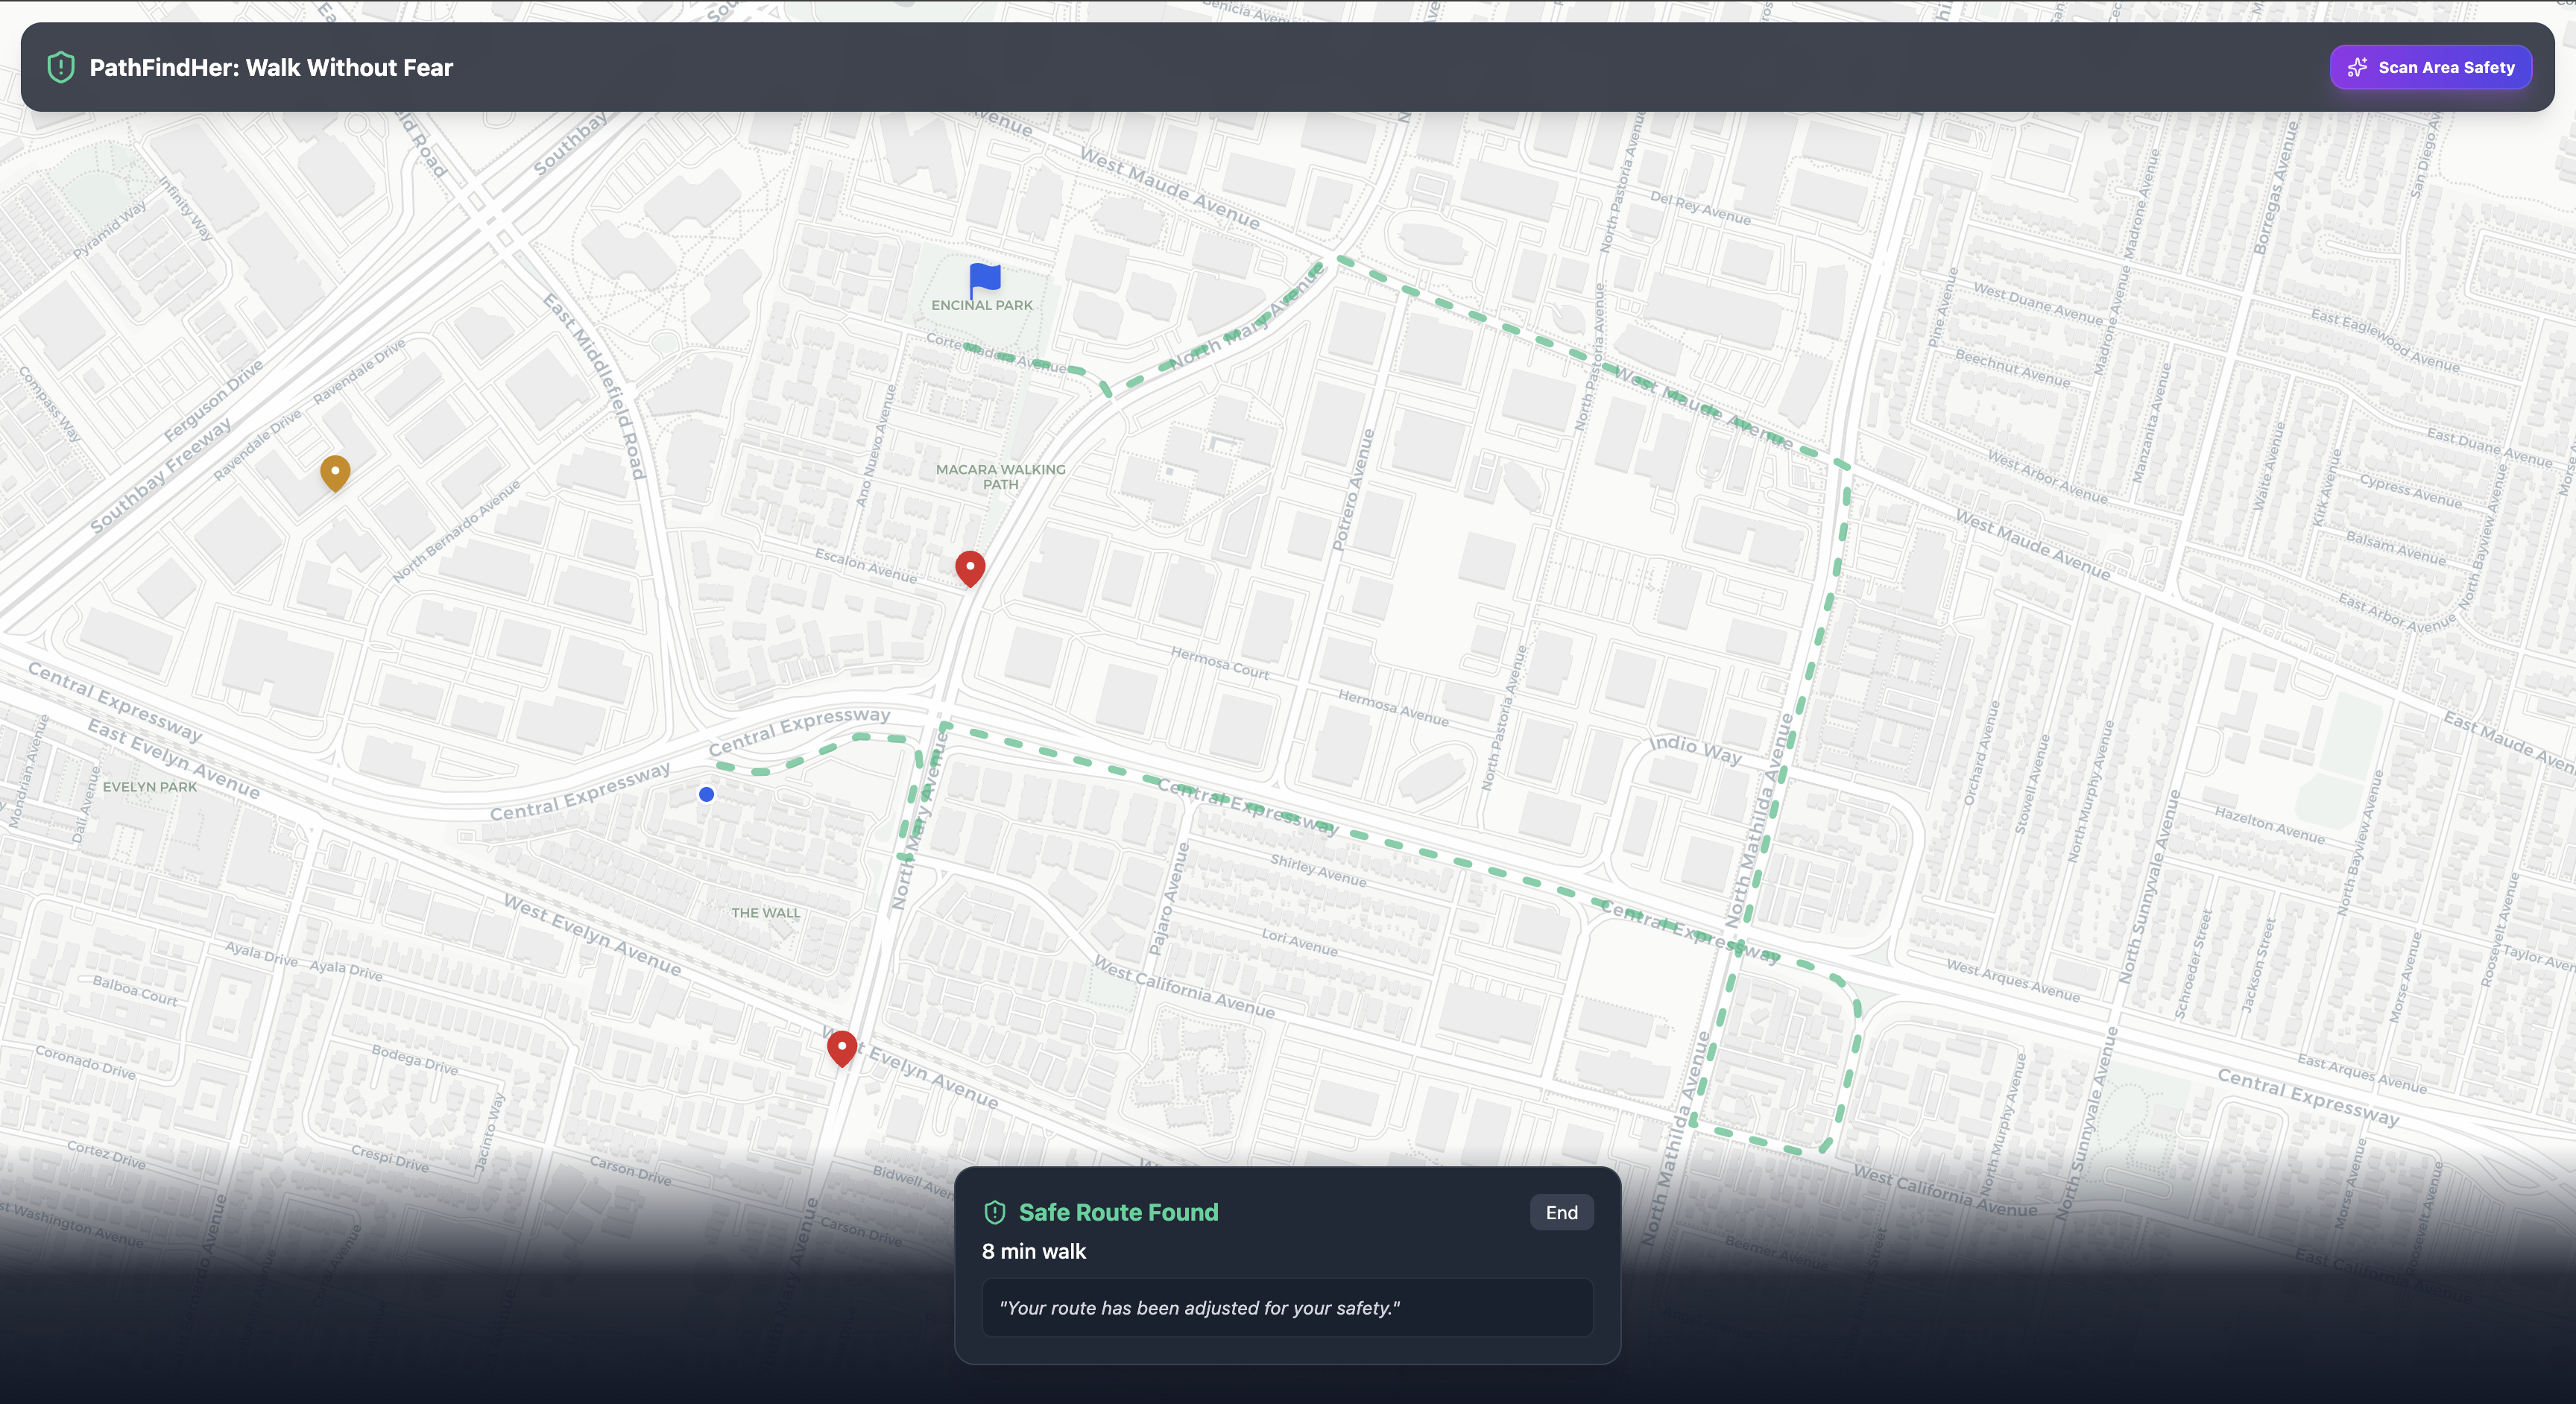Click the Safe Route Found heading
The height and width of the screenshot is (1404, 2576).
tap(1118, 1212)
